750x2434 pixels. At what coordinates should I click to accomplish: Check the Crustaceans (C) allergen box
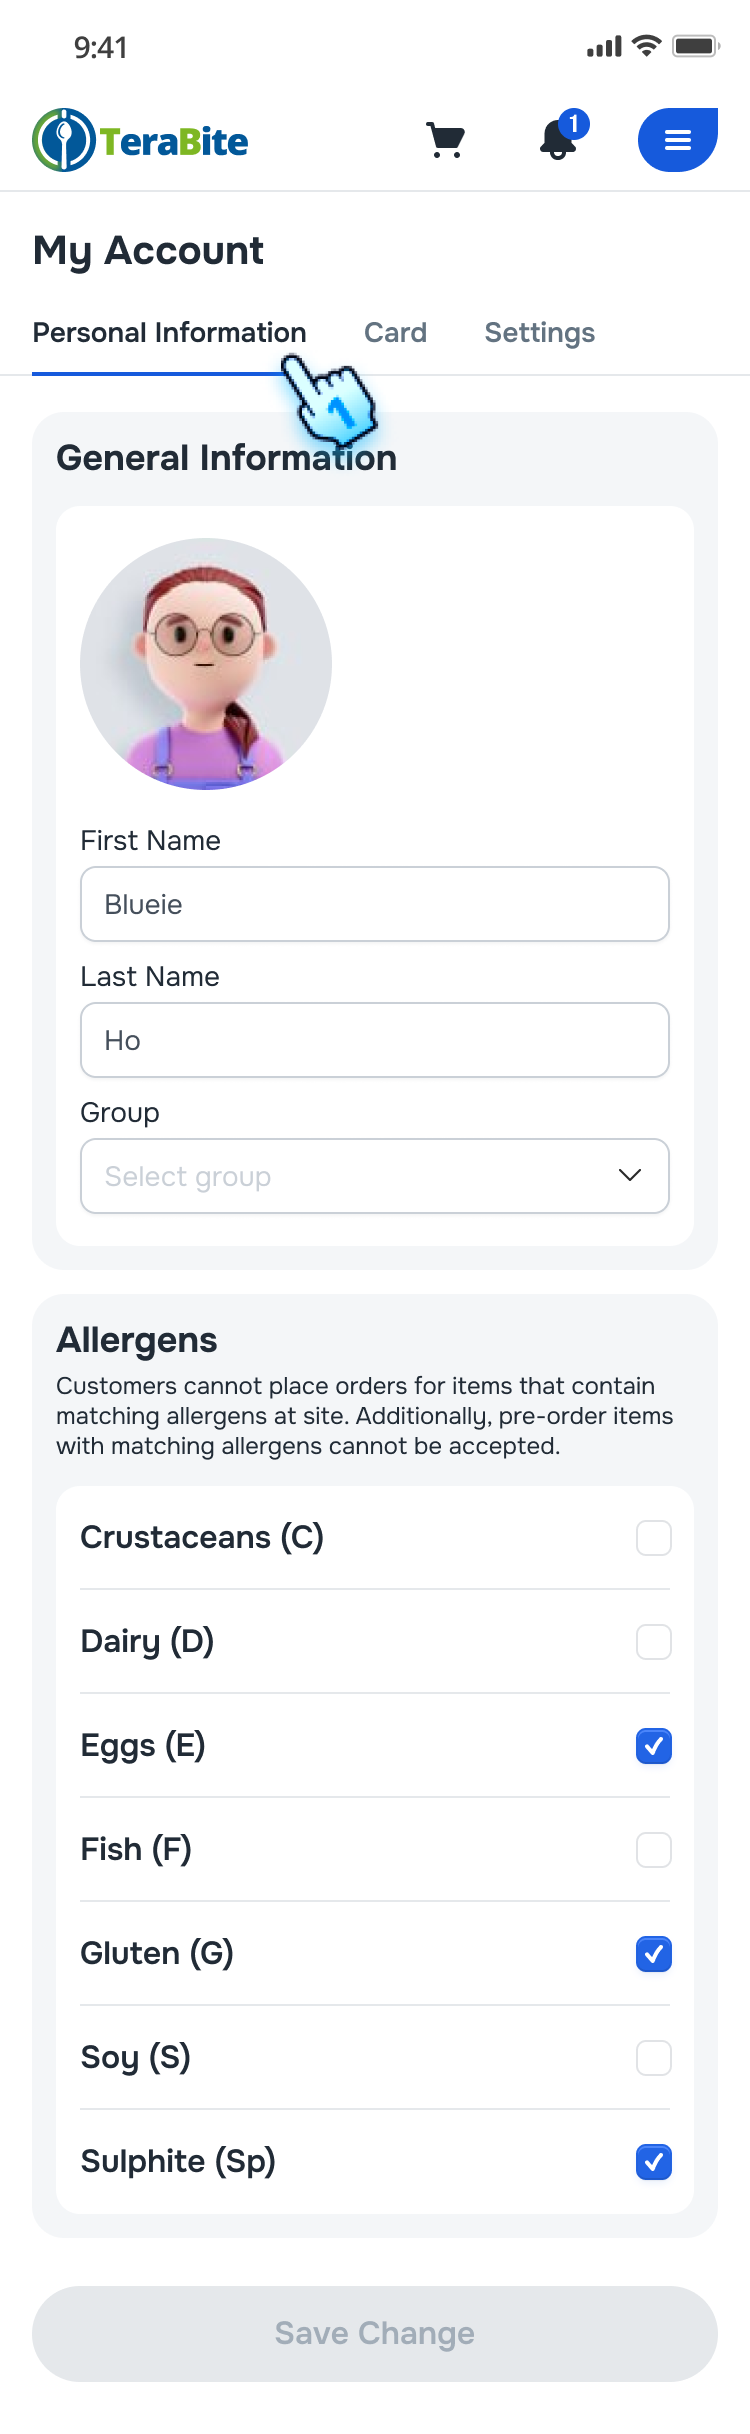[654, 1538]
